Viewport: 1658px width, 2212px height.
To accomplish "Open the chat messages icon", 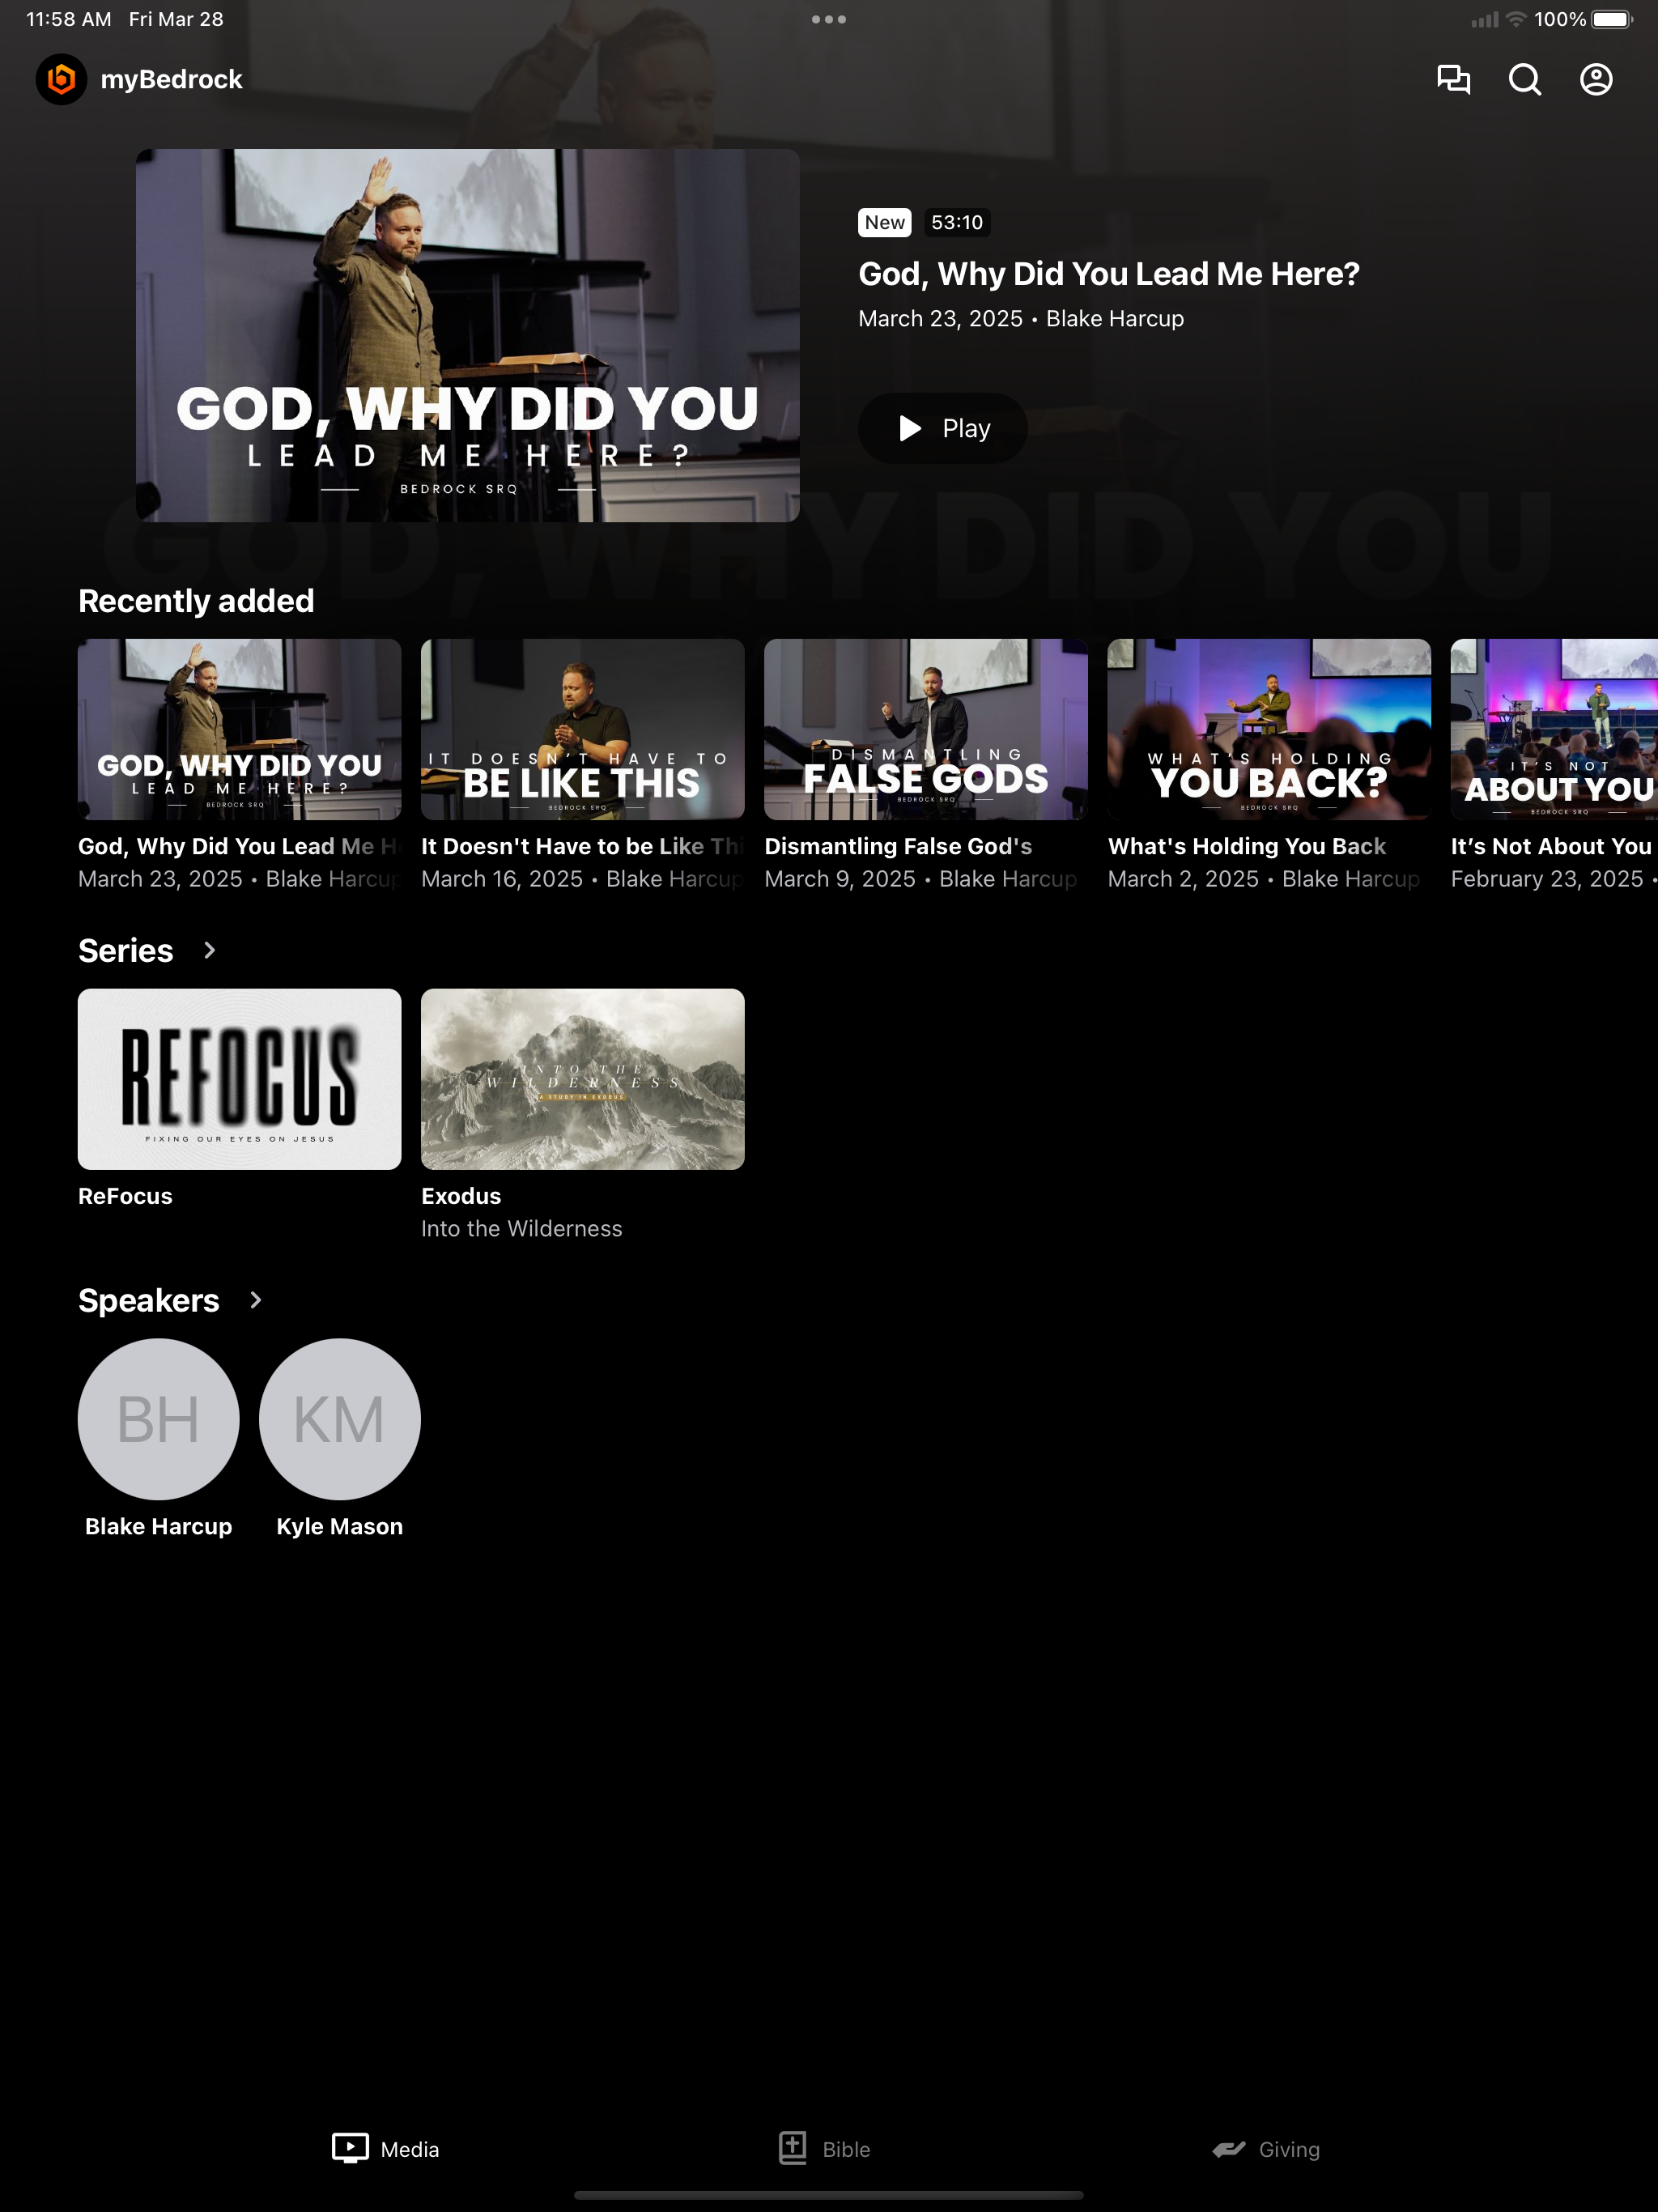I will pyautogui.click(x=1453, y=79).
